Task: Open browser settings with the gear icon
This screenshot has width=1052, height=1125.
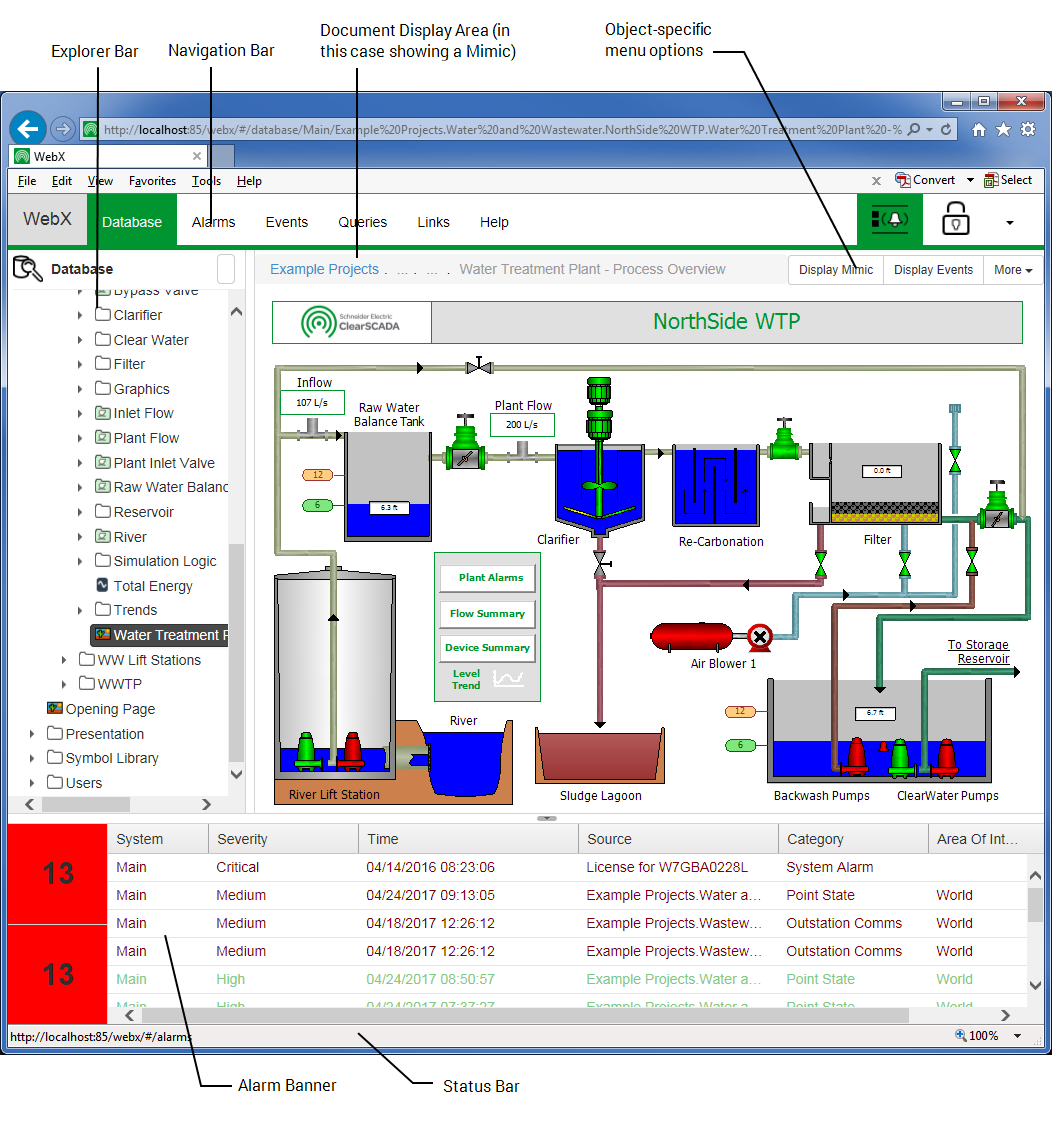Action: [x=1029, y=129]
